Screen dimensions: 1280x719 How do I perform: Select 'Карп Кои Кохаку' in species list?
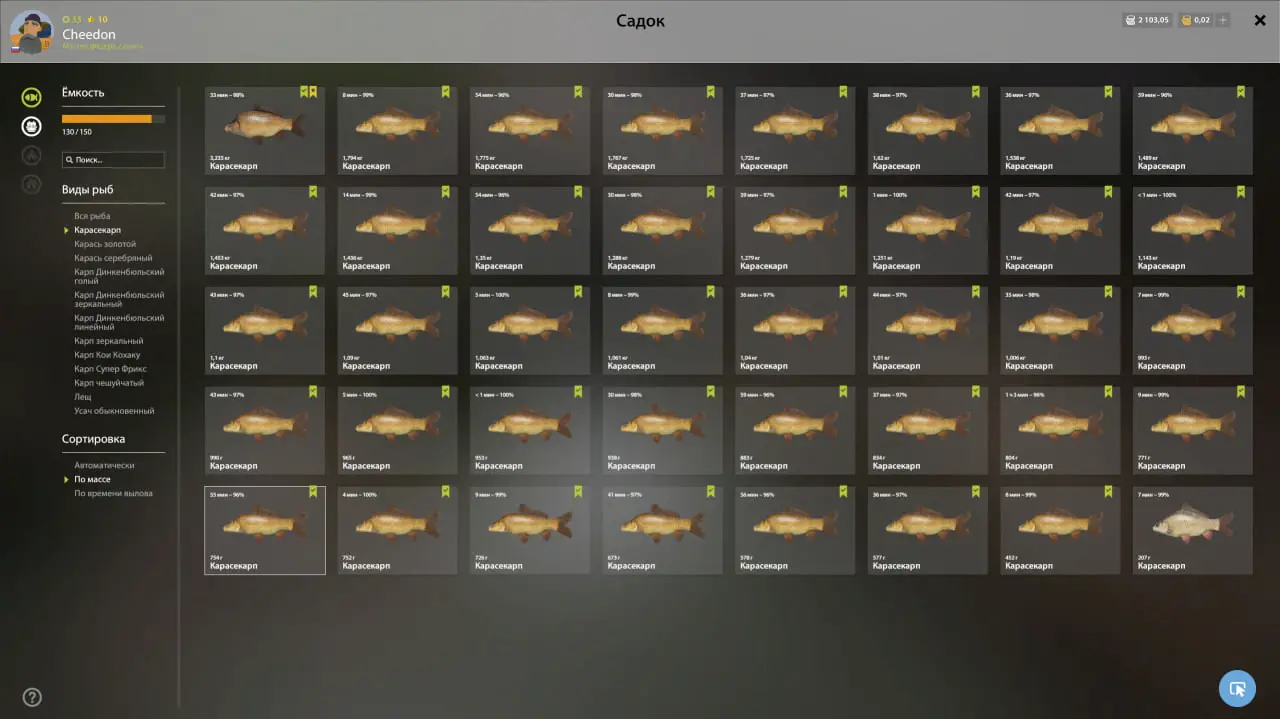pos(107,355)
